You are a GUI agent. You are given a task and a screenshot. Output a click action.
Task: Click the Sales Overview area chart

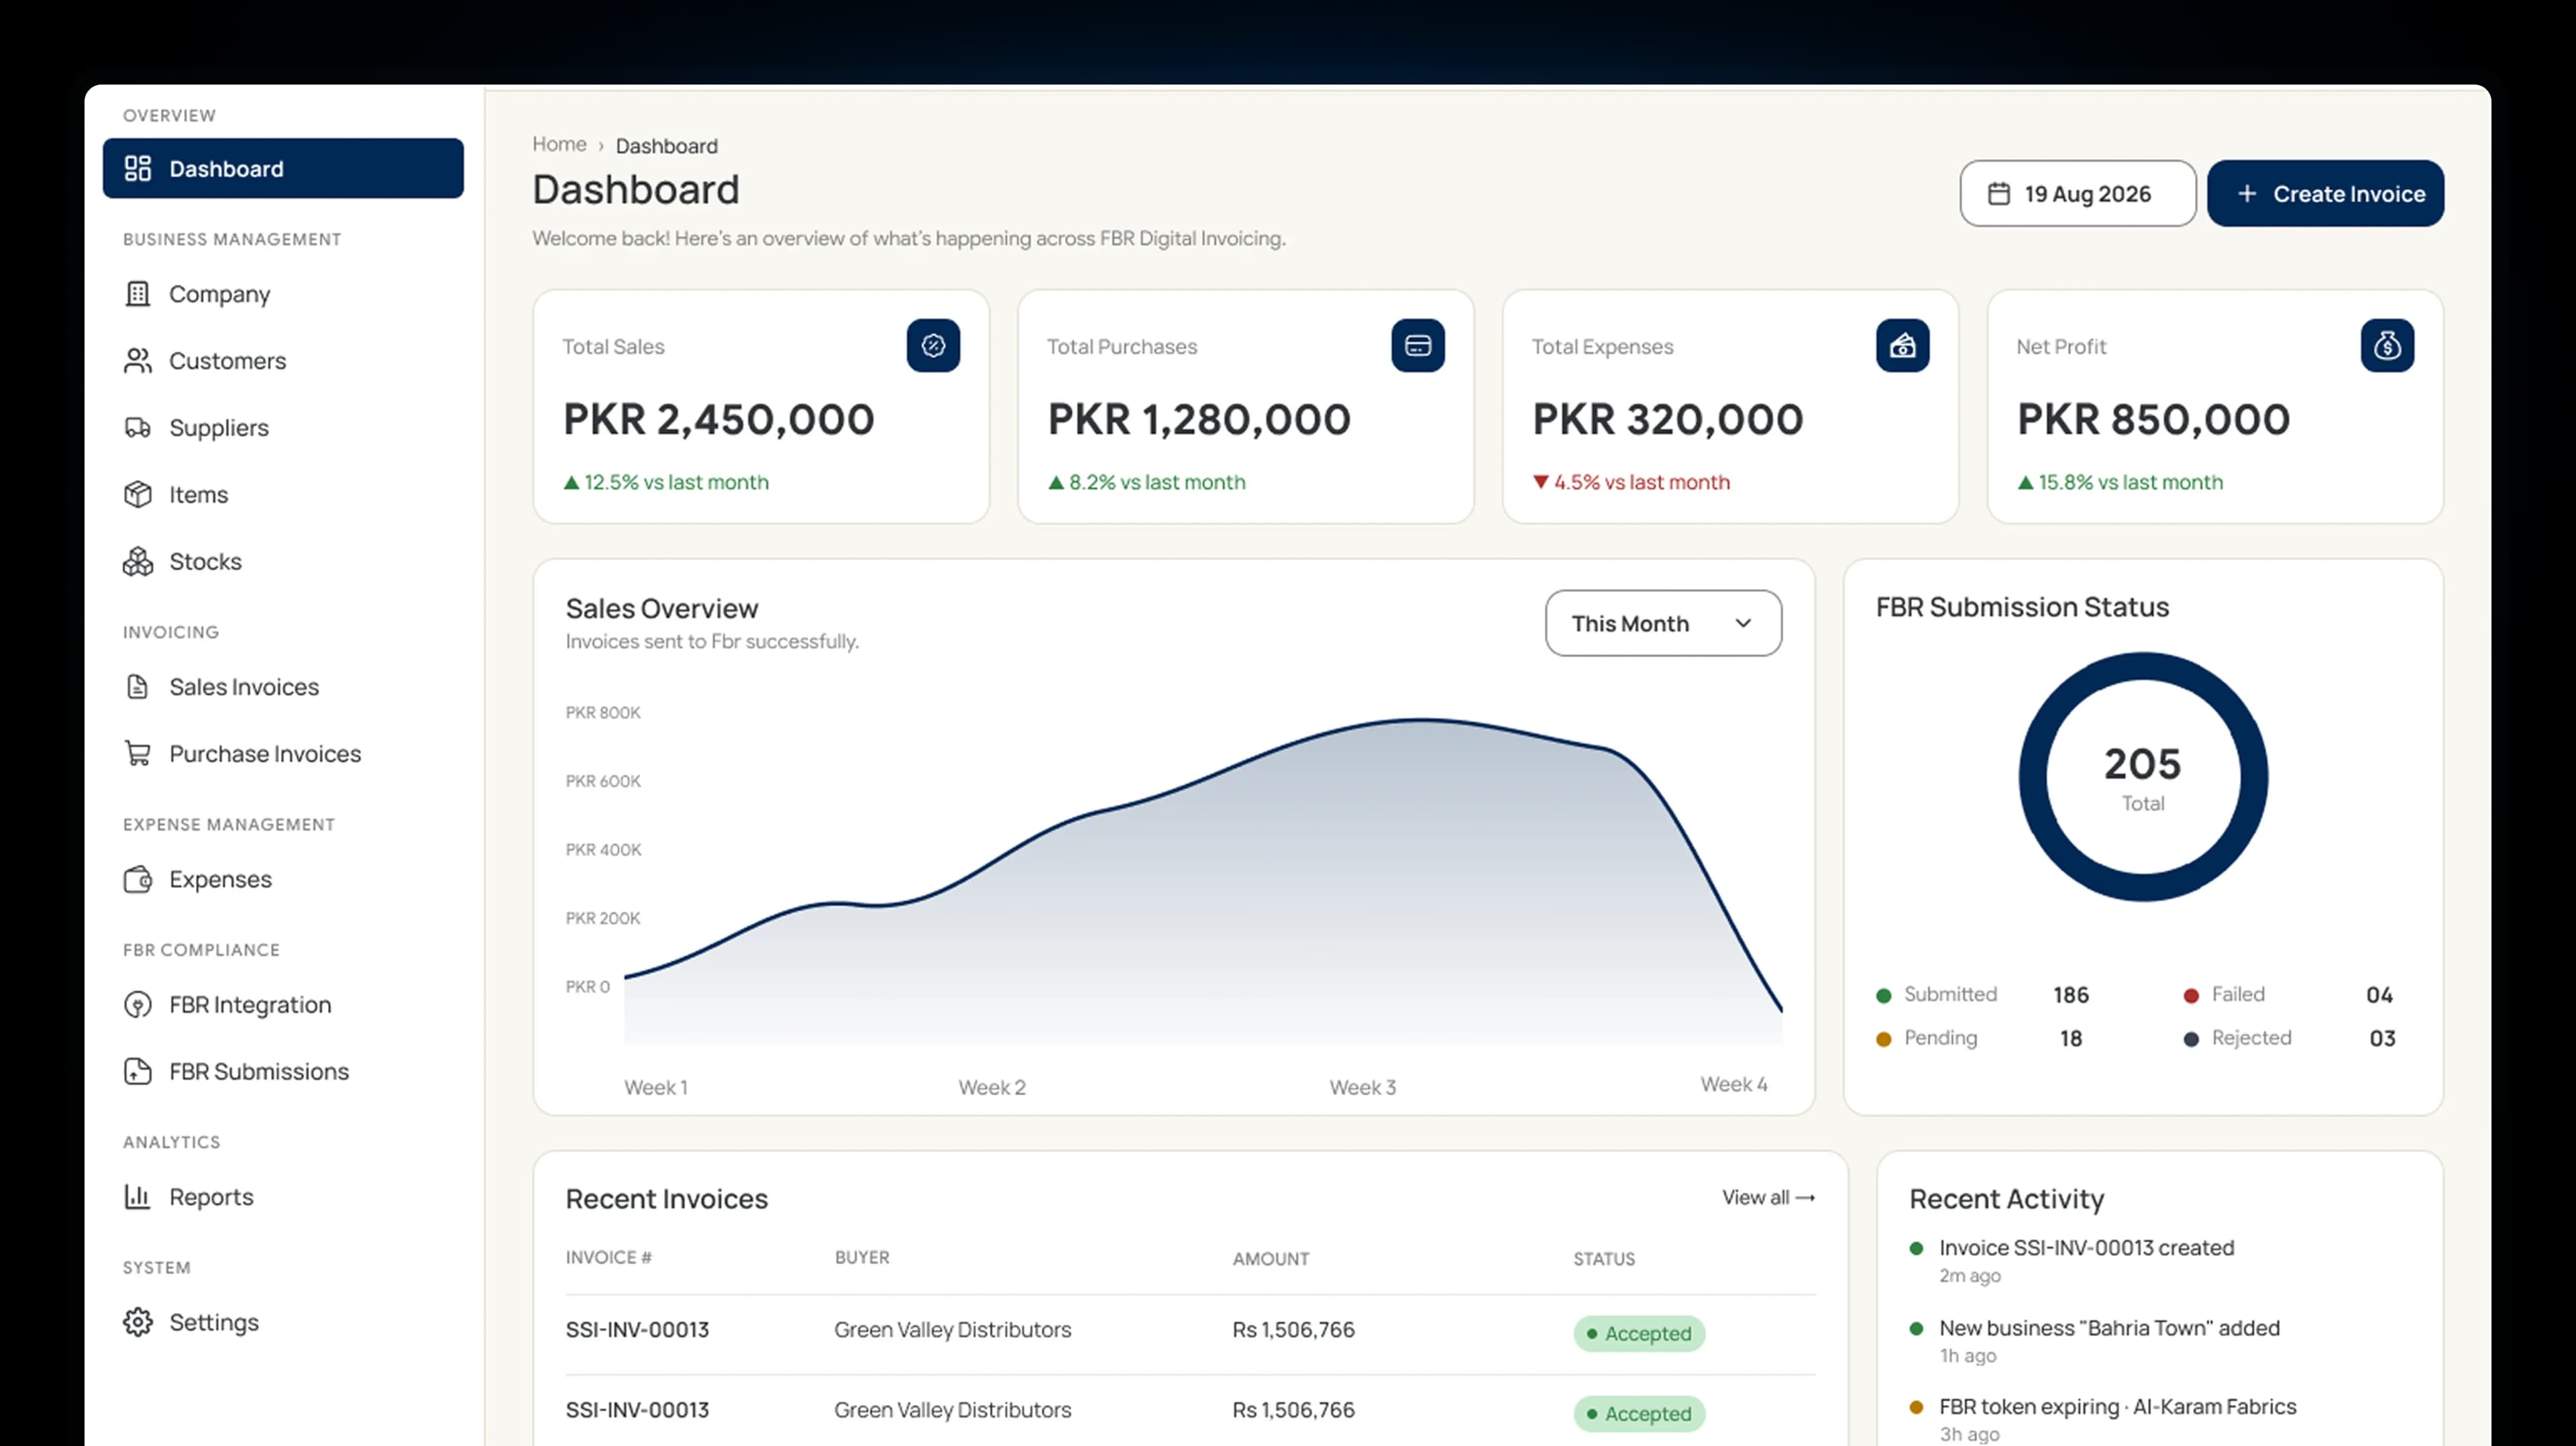pos(1203,880)
